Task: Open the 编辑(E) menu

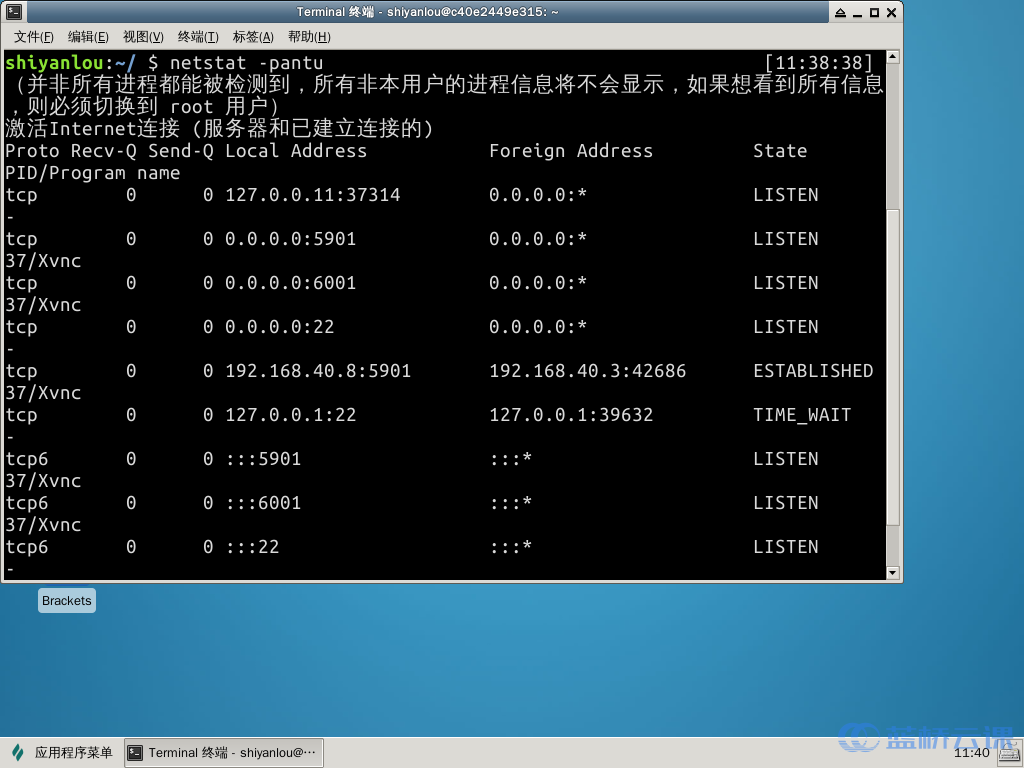Action: [x=88, y=37]
